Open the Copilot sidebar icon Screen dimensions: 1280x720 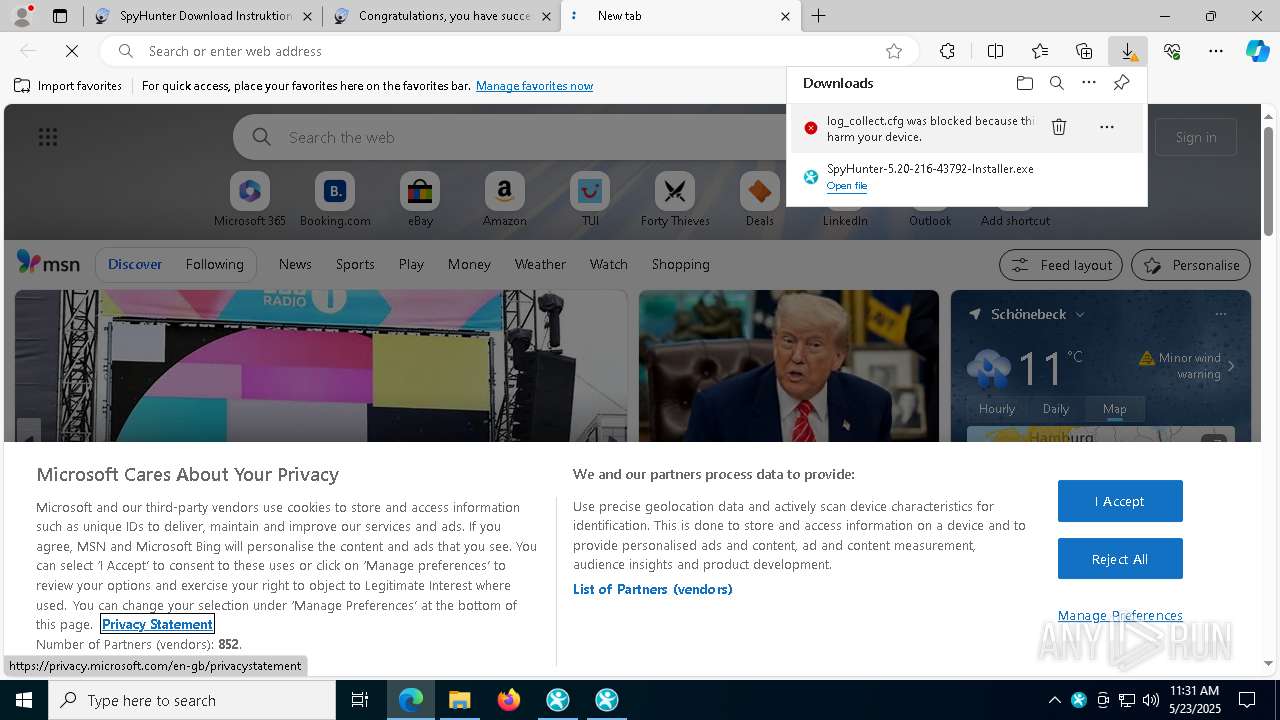[x=1258, y=51]
